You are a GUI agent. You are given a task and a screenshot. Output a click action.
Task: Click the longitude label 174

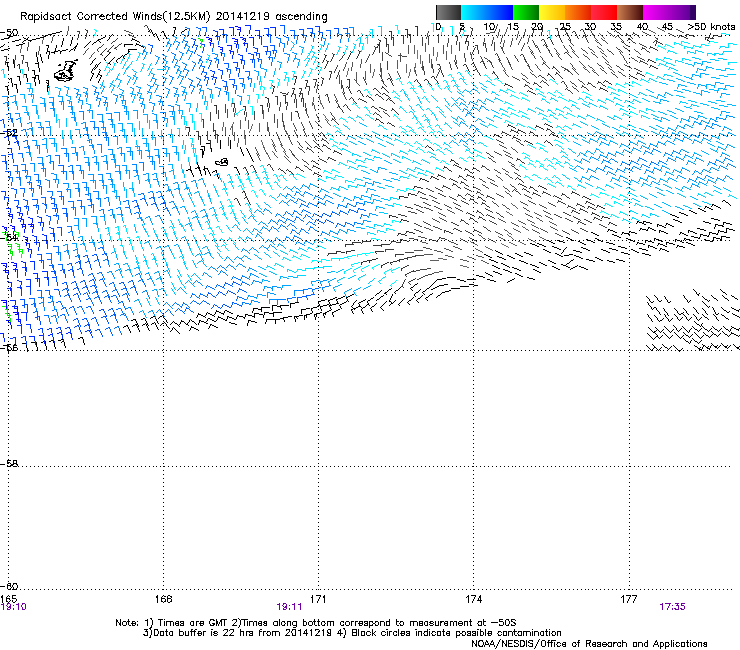click(x=473, y=599)
